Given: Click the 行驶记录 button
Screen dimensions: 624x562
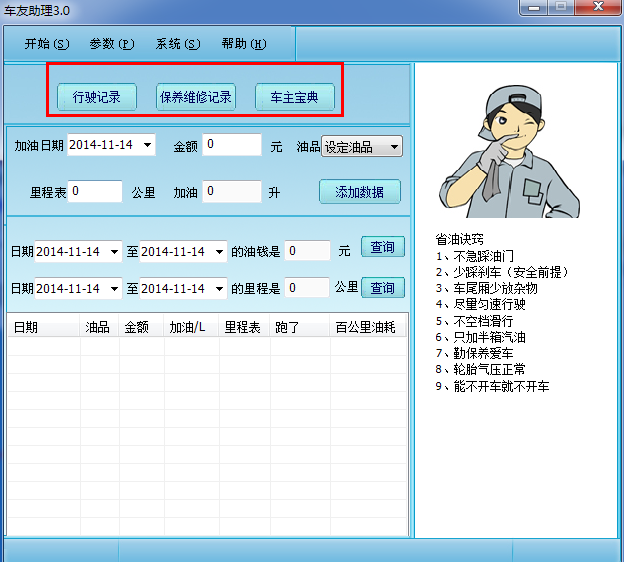Looking at the screenshot, I should click(x=97, y=97).
